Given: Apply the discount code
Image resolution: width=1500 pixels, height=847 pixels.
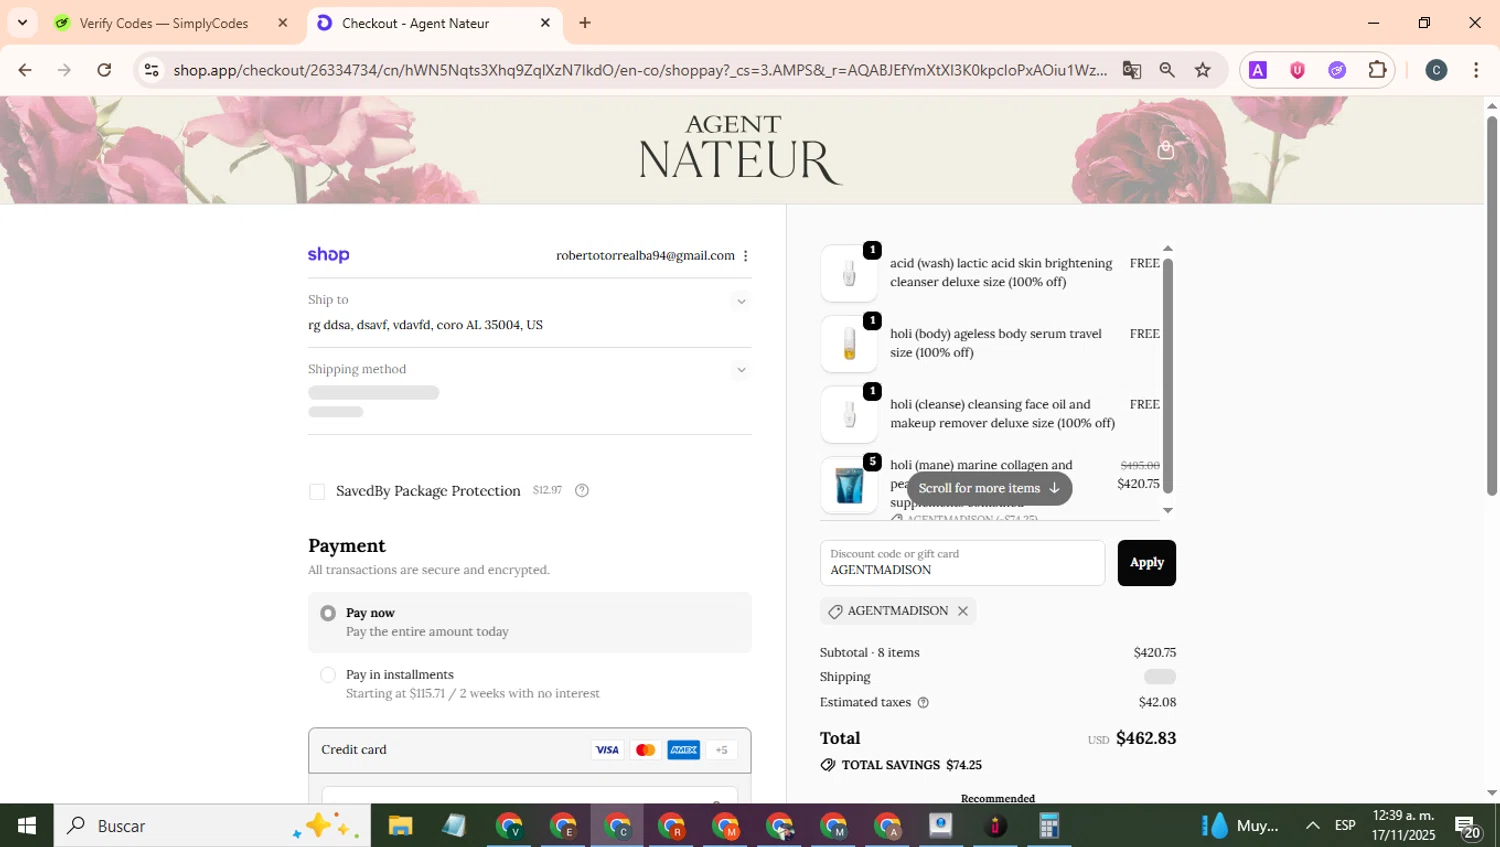Looking at the screenshot, I should tap(1146, 563).
